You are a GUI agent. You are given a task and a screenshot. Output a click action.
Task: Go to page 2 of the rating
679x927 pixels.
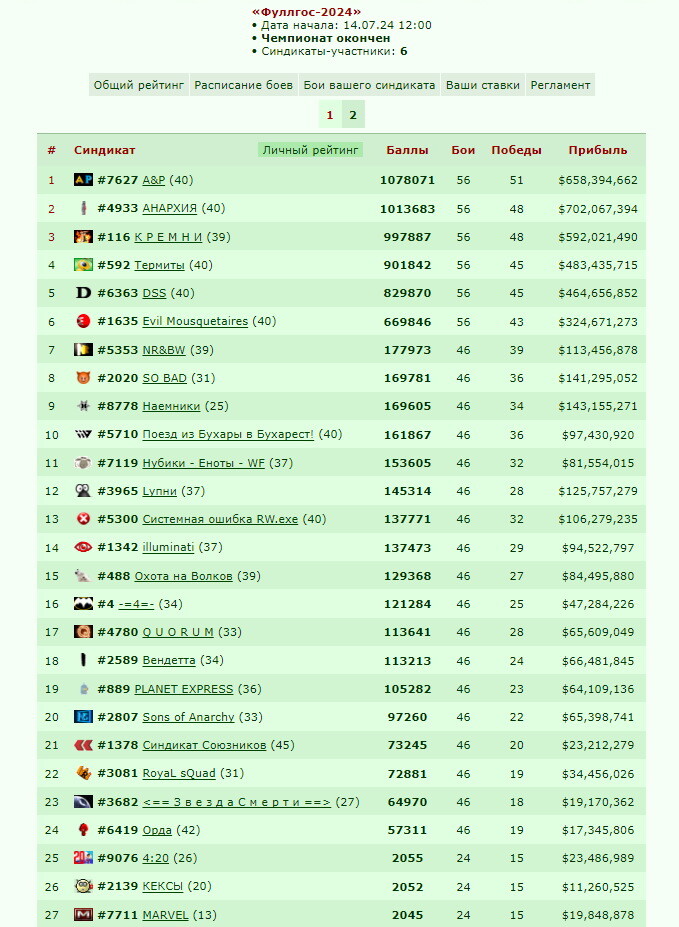coord(353,115)
